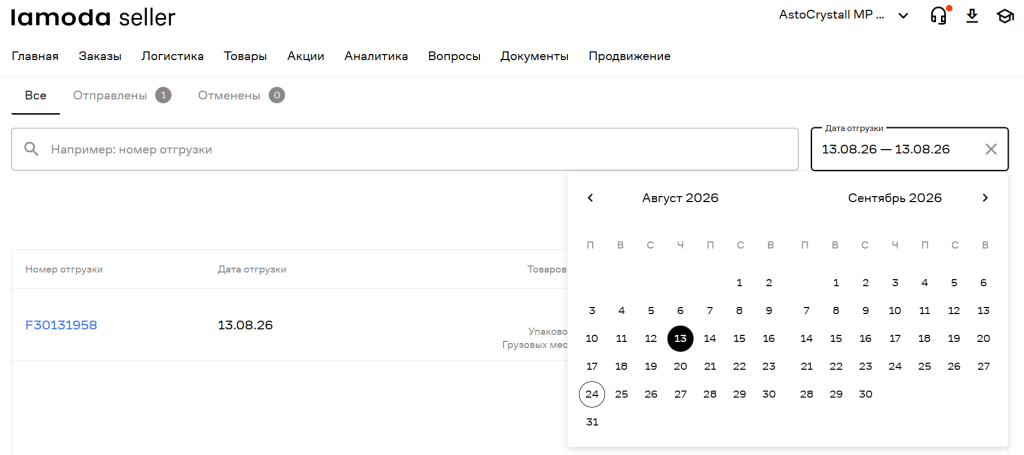The image size is (1024, 455).
Task: Open the Документы menu item
Action: [x=534, y=56]
